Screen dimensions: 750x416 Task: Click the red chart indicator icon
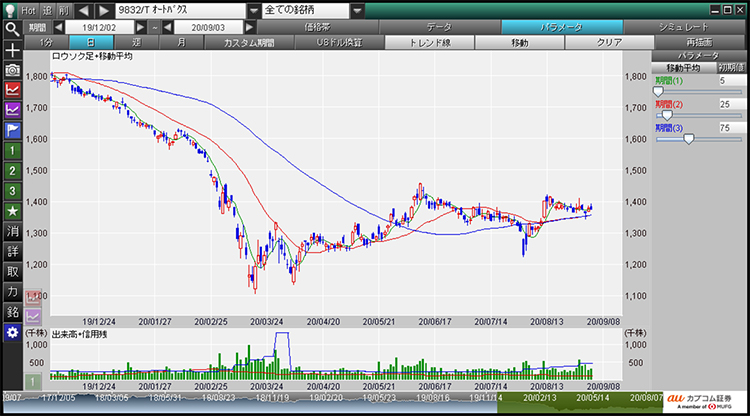(x=12, y=90)
